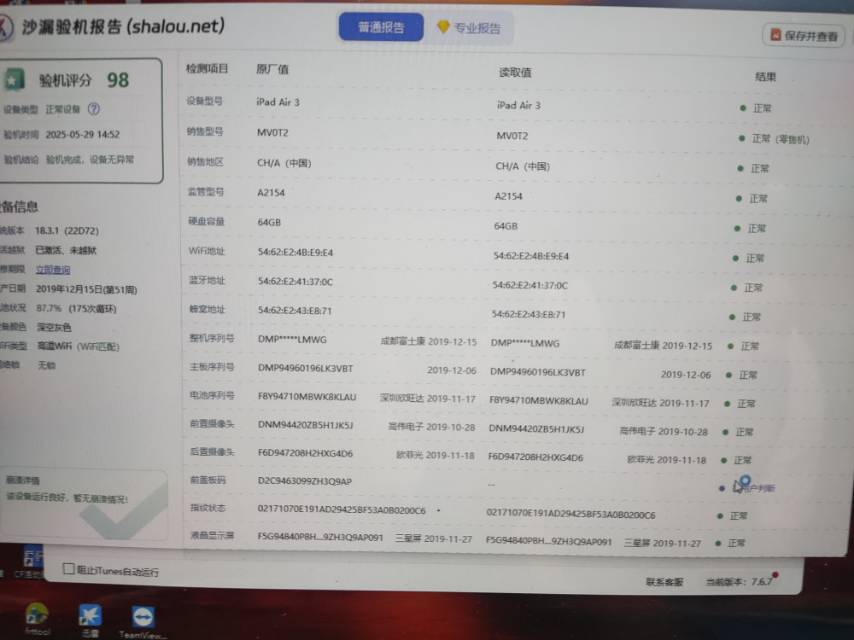The image size is (854, 640).
Task: Select system version 18.3.1 (22D72)
Action: coord(67,231)
